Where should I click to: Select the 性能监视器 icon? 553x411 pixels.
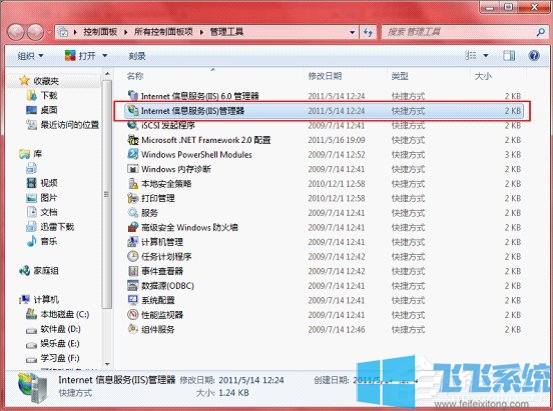pyautogui.click(x=133, y=315)
